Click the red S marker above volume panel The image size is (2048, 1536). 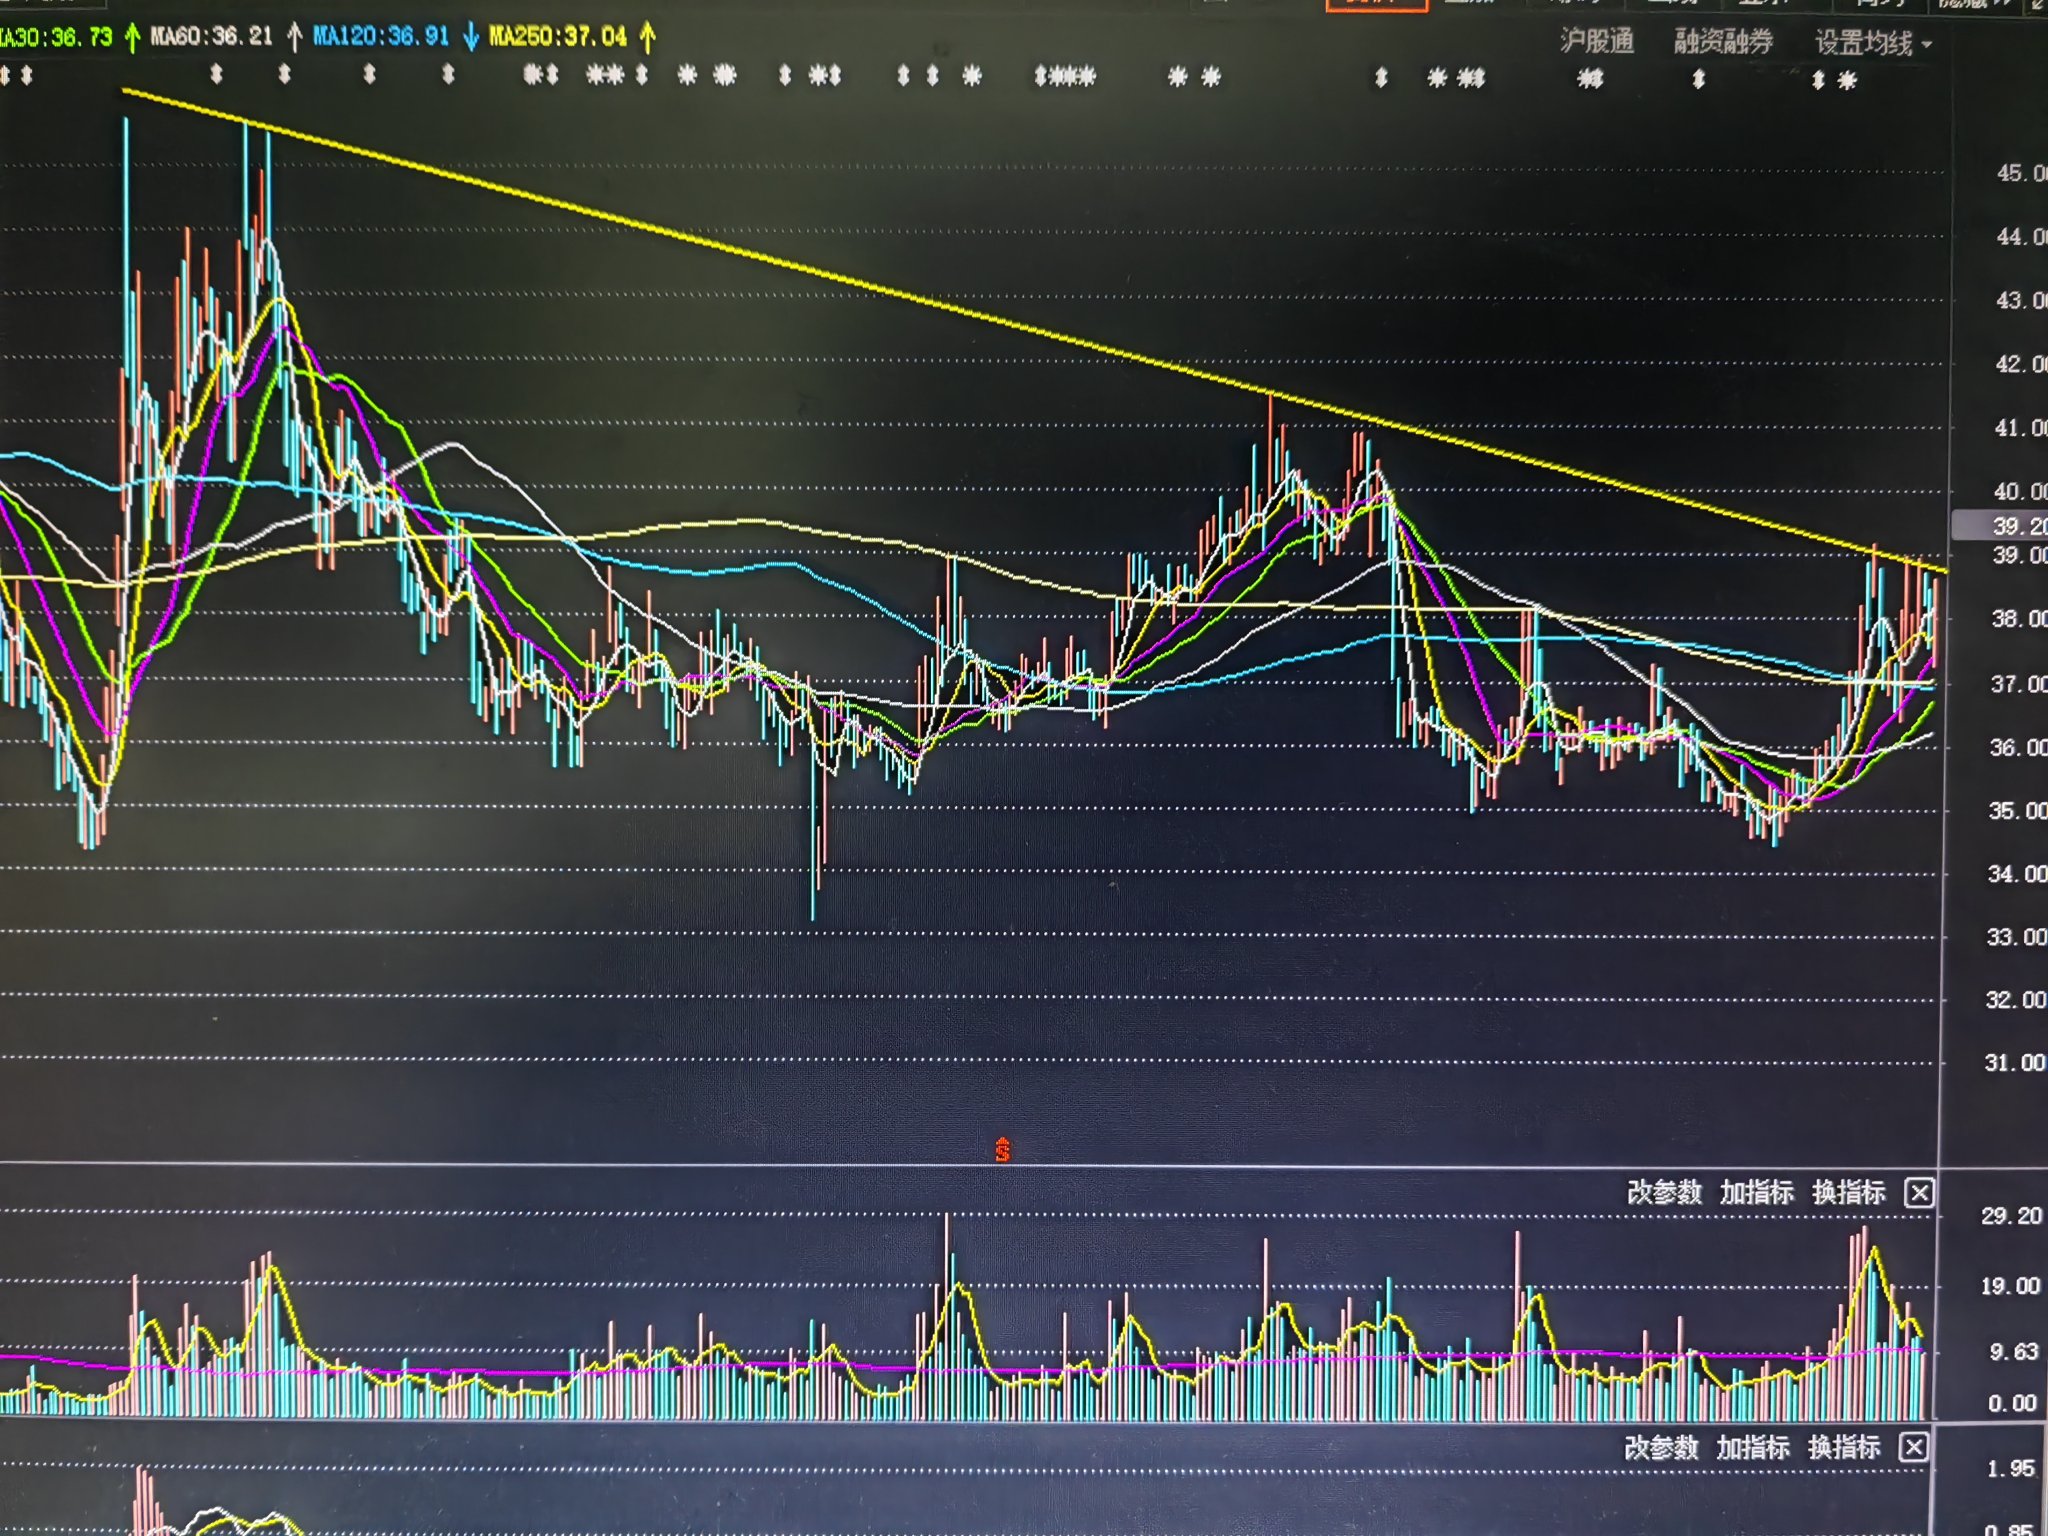tap(1002, 1150)
